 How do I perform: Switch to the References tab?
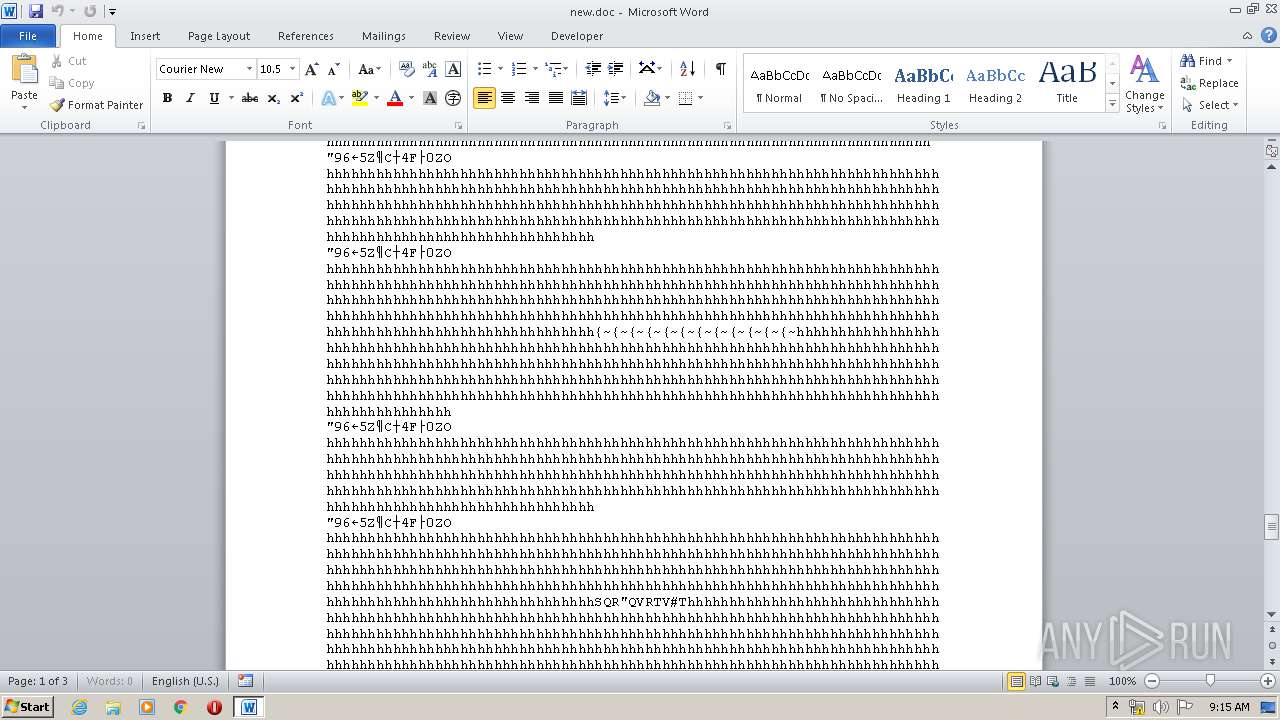point(306,35)
